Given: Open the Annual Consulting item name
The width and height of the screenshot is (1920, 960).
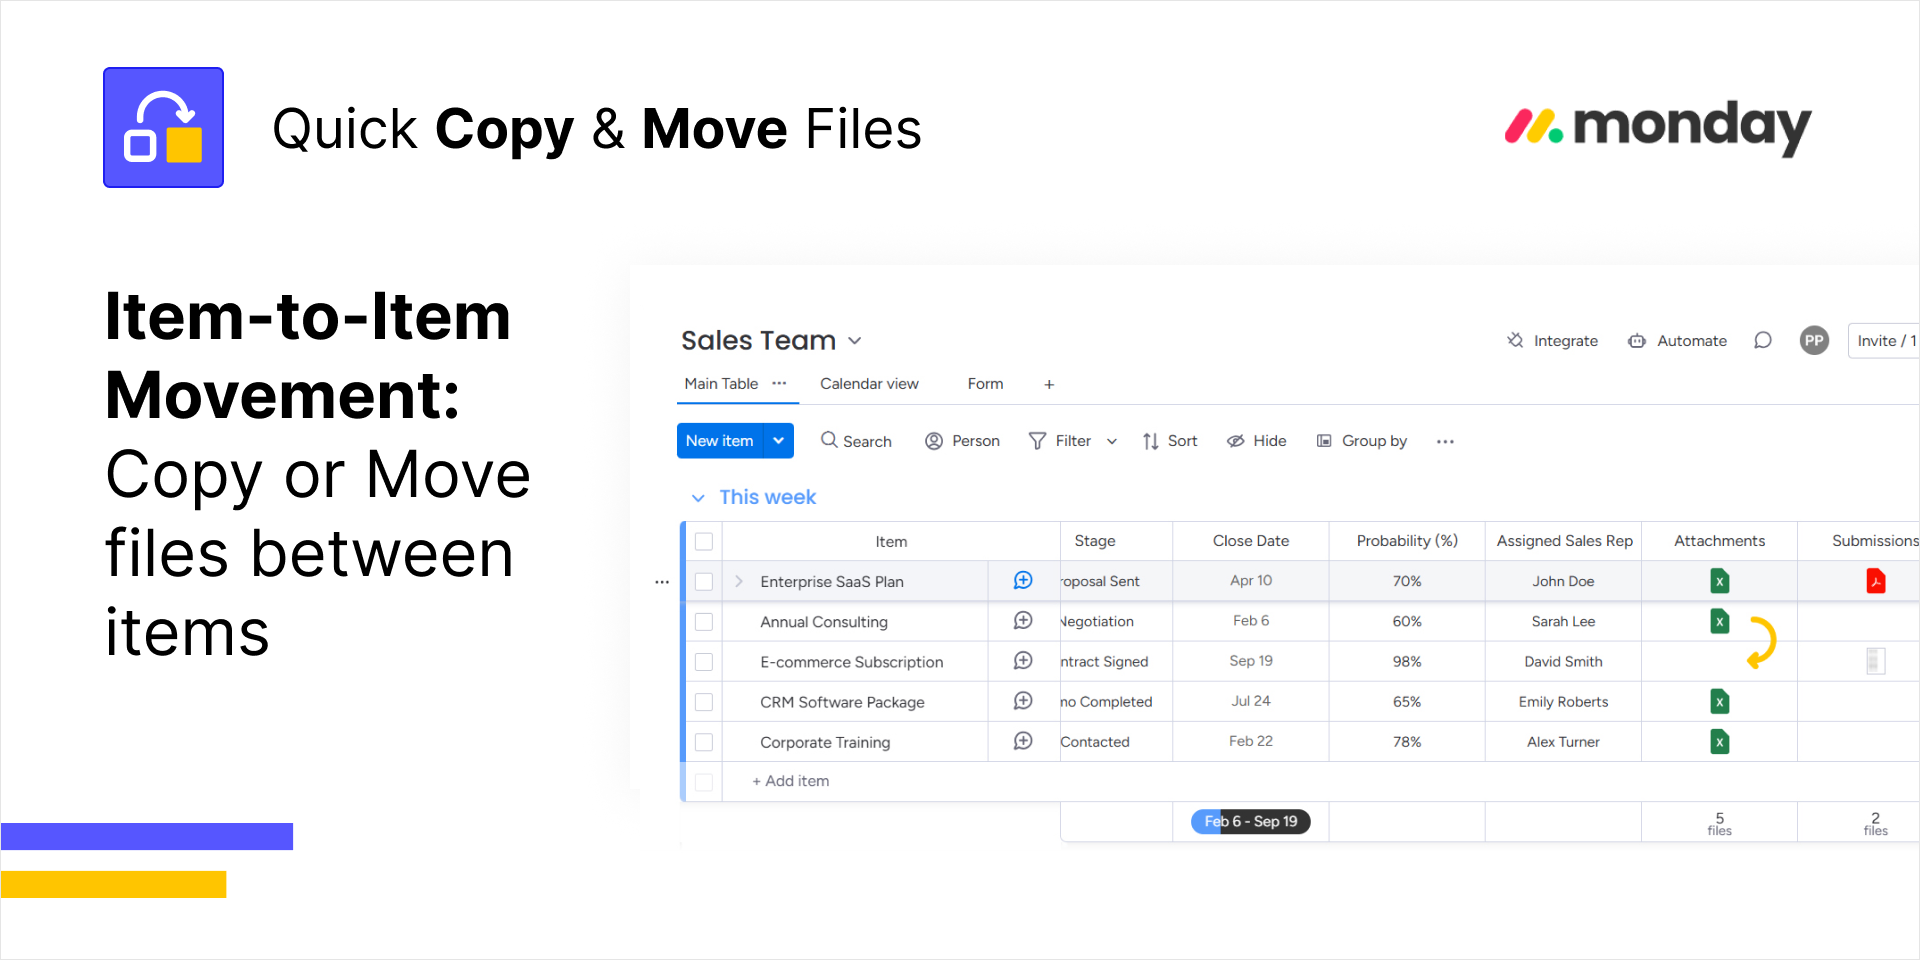Looking at the screenshot, I should (824, 622).
